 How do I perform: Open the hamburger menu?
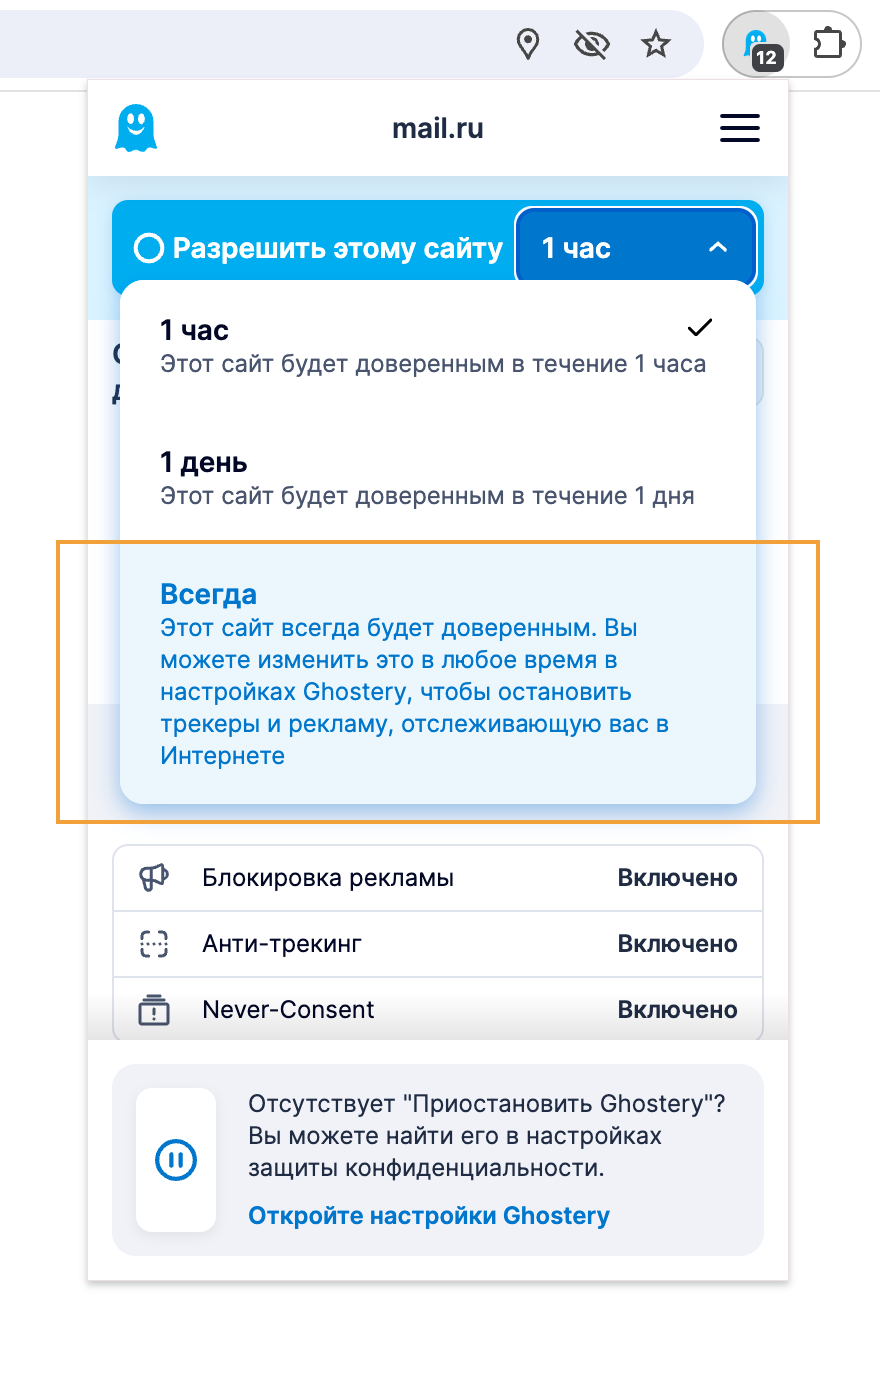739,129
